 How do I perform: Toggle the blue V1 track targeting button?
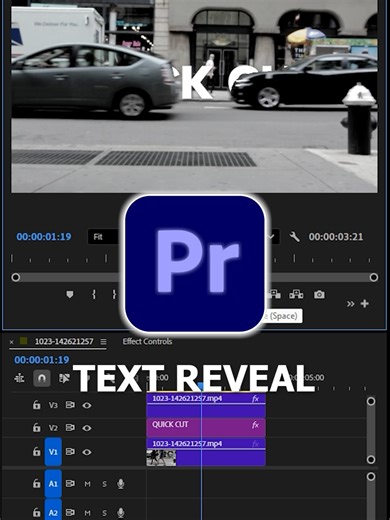[53, 452]
